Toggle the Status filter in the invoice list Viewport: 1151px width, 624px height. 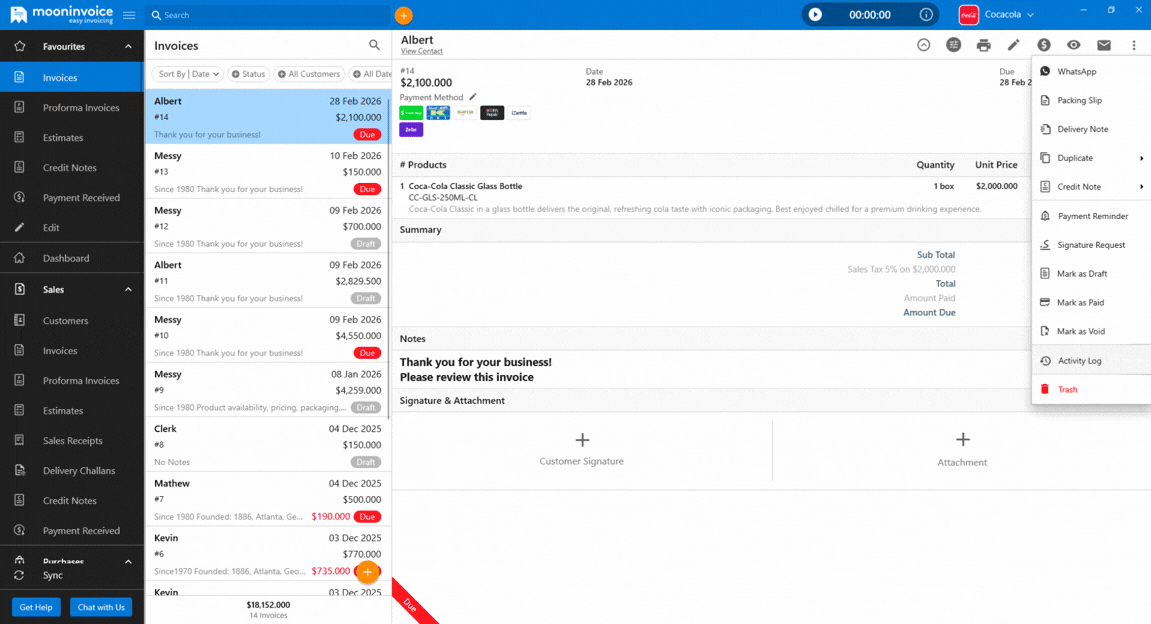248,73
